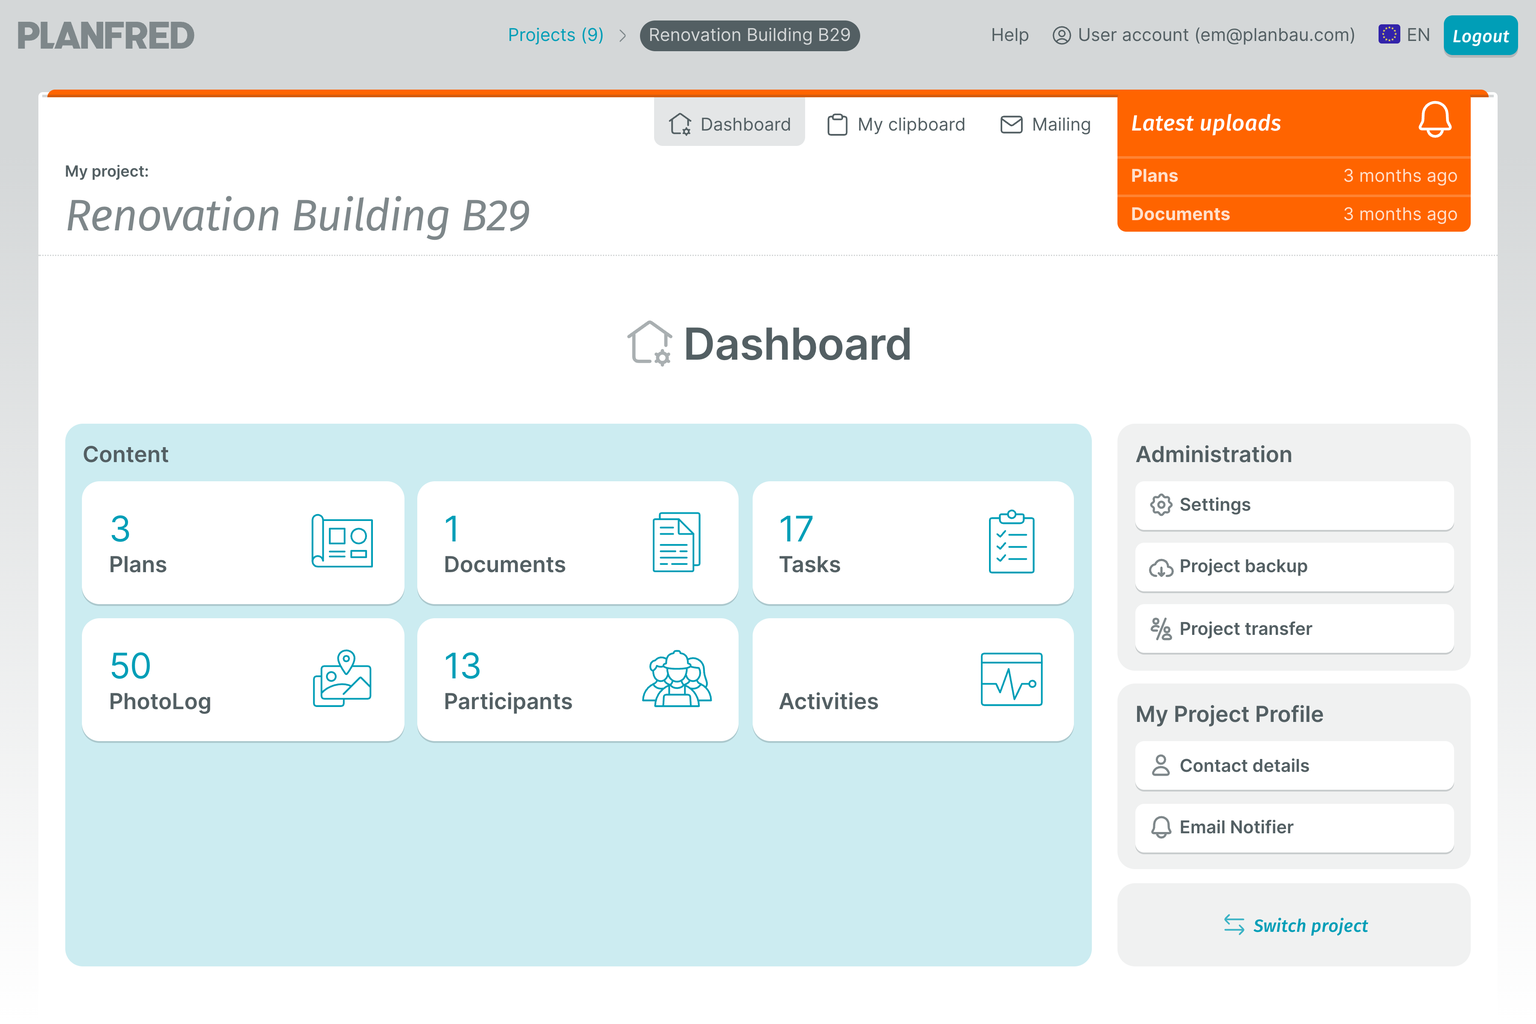Switch to the My clipboard tab
Screen dimensions: 1536x1024
click(x=895, y=124)
